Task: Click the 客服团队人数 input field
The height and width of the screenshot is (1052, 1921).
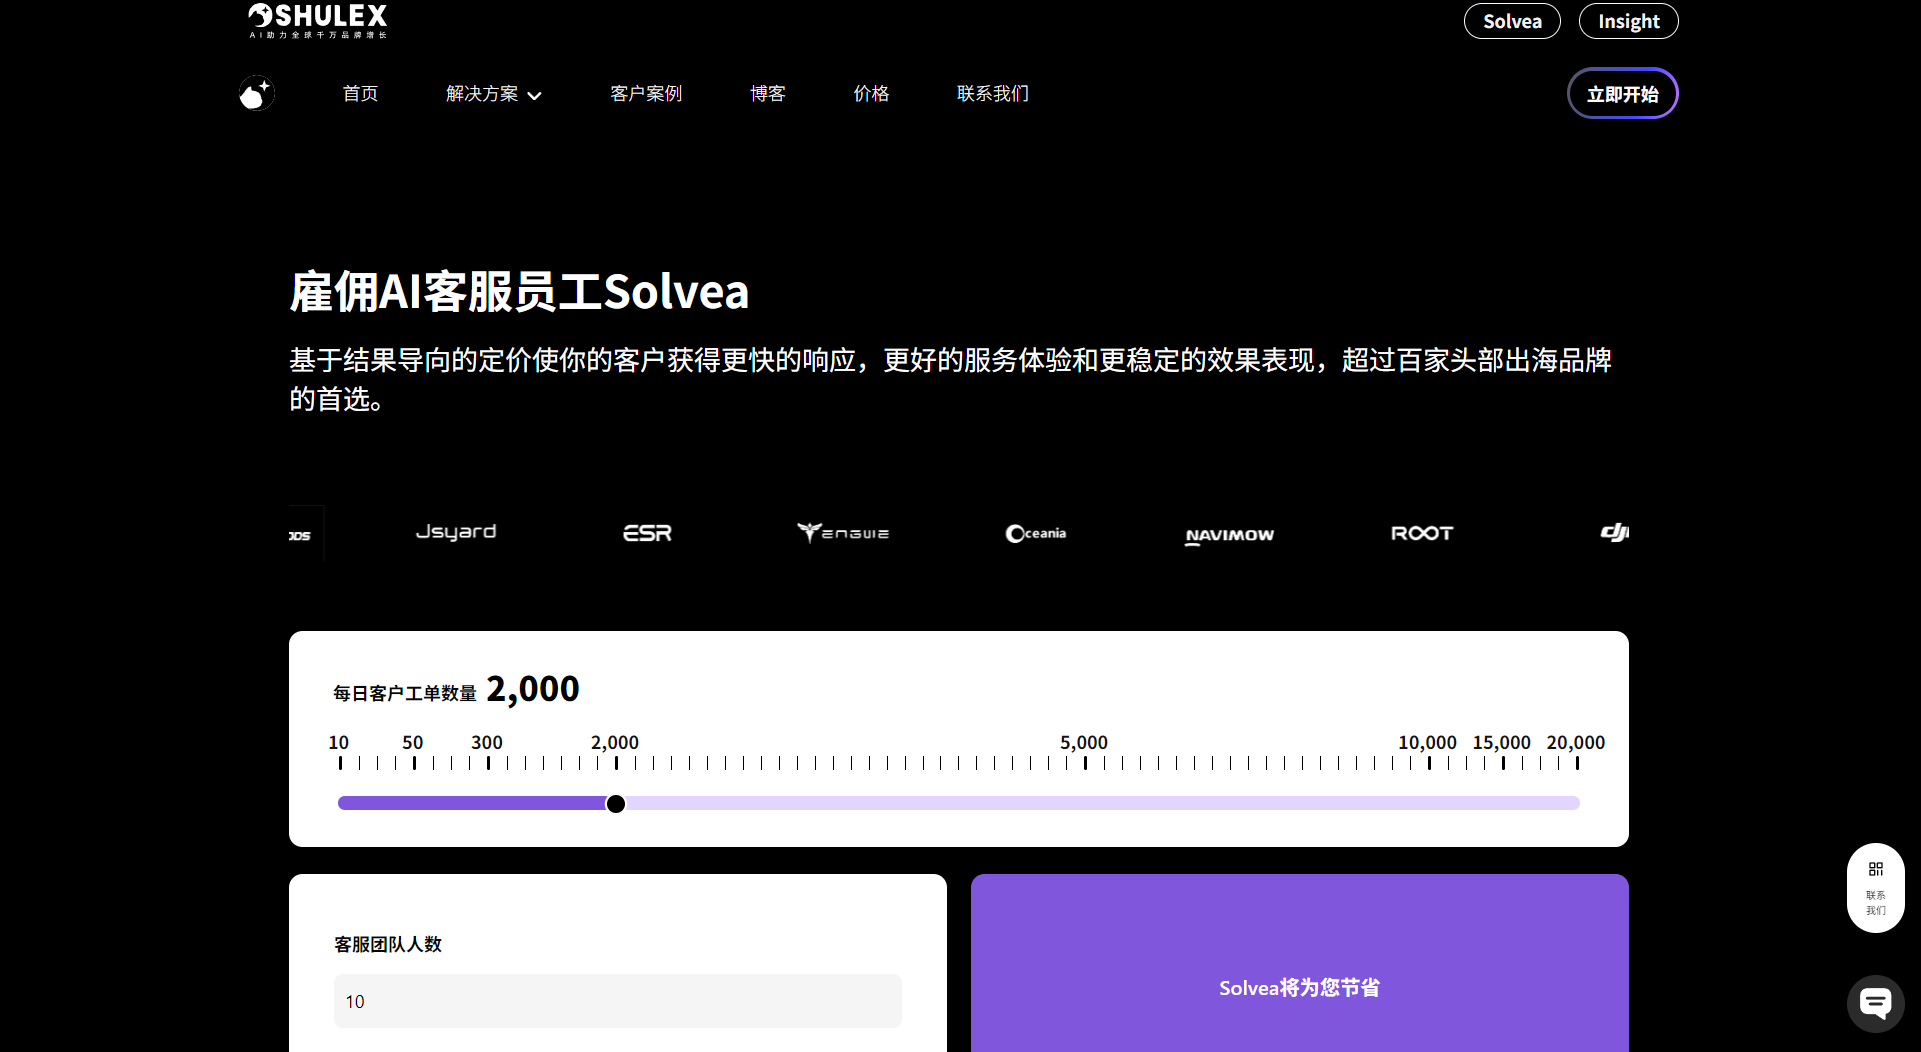Action: click(617, 1001)
